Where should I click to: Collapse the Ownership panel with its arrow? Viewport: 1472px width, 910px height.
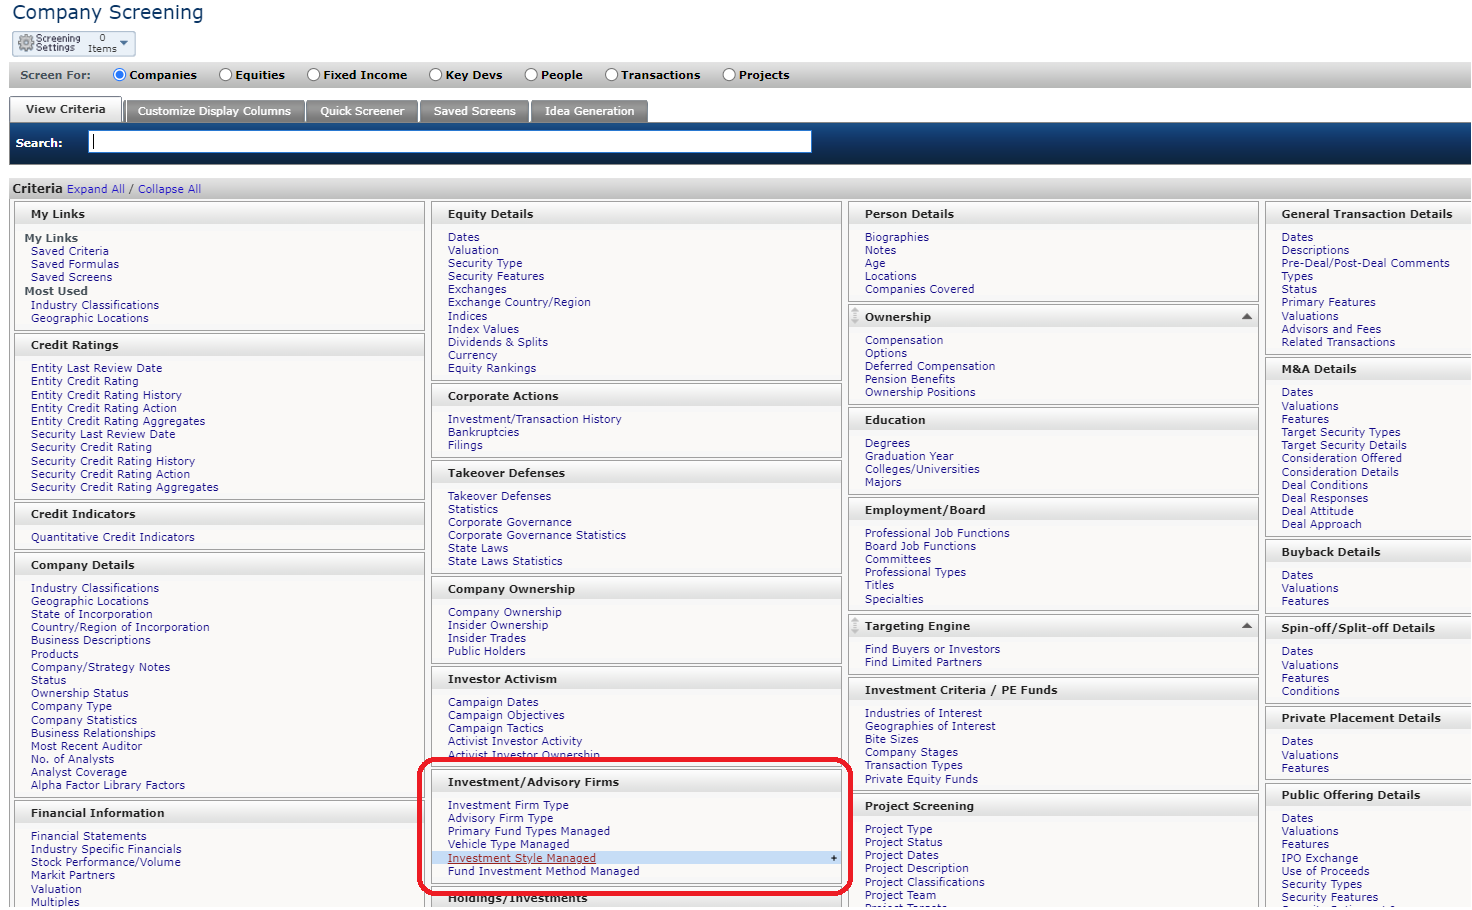point(1246,317)
